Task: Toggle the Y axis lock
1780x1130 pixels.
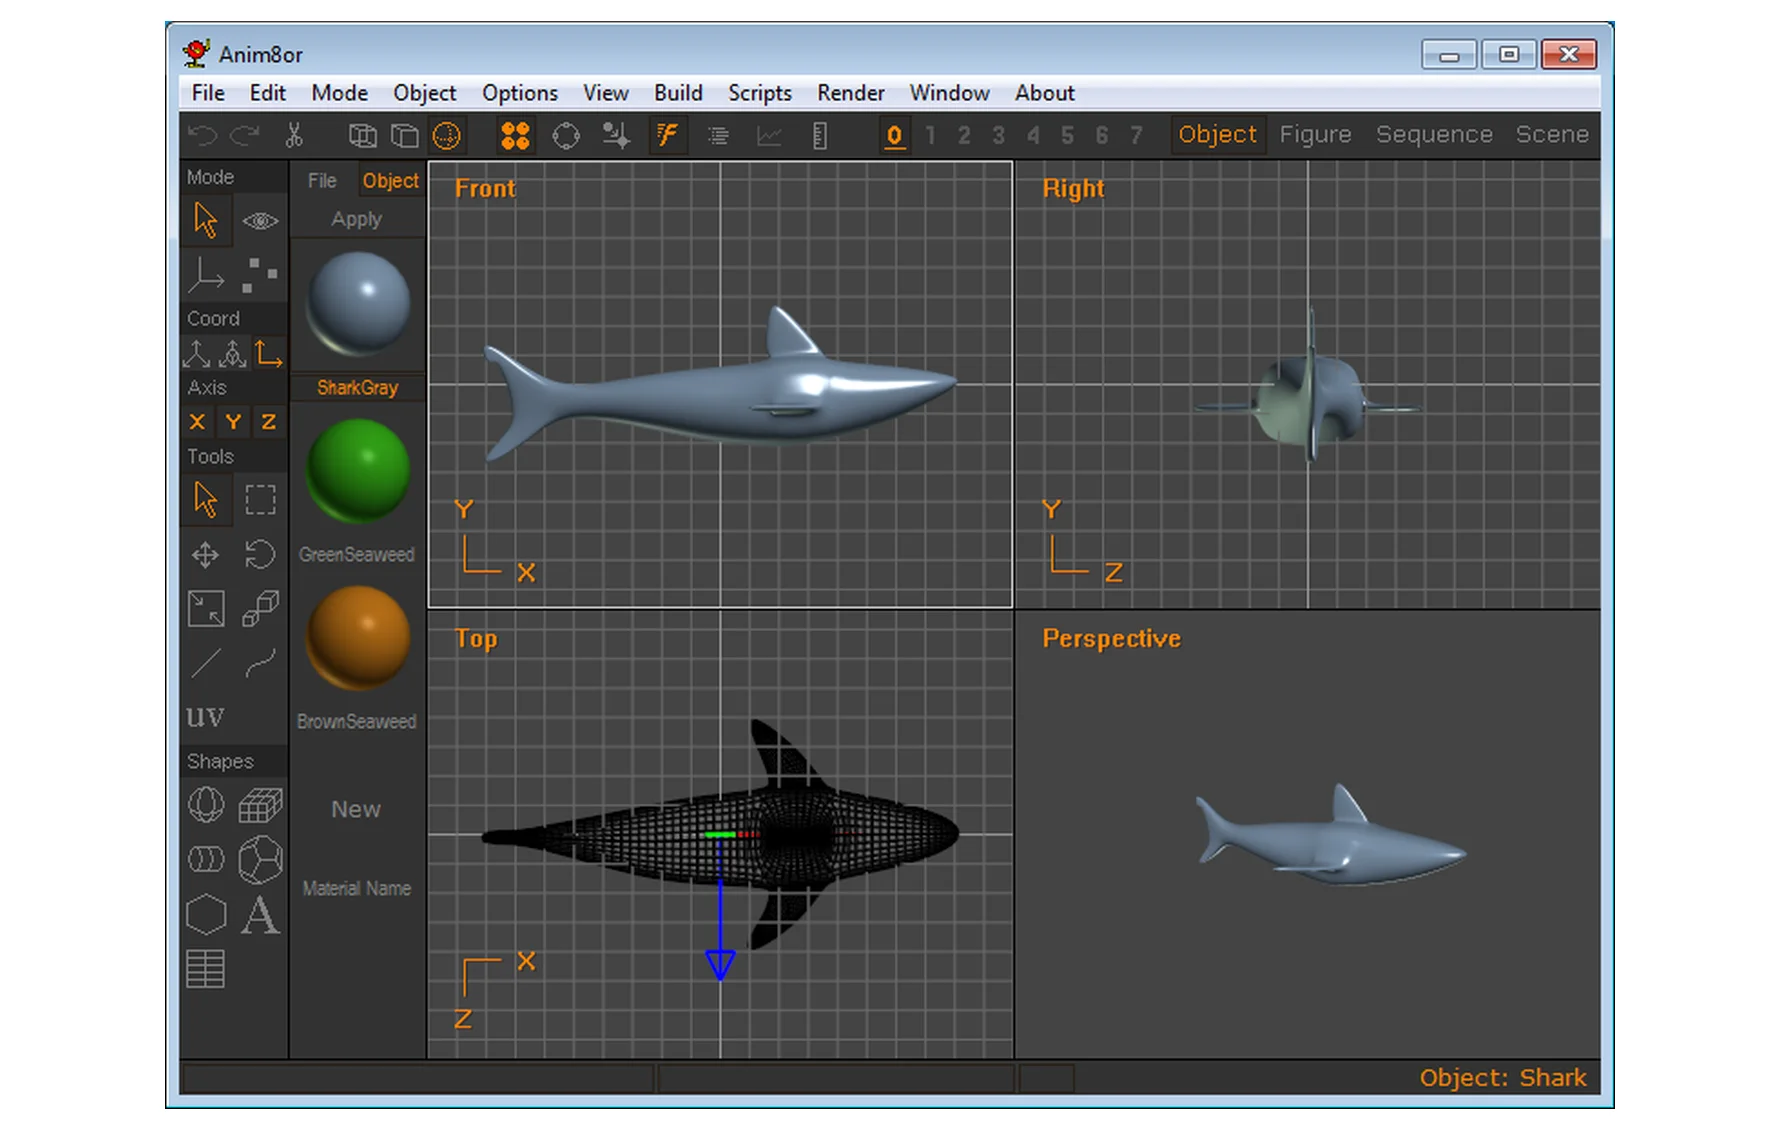Action: pos(233,422)
